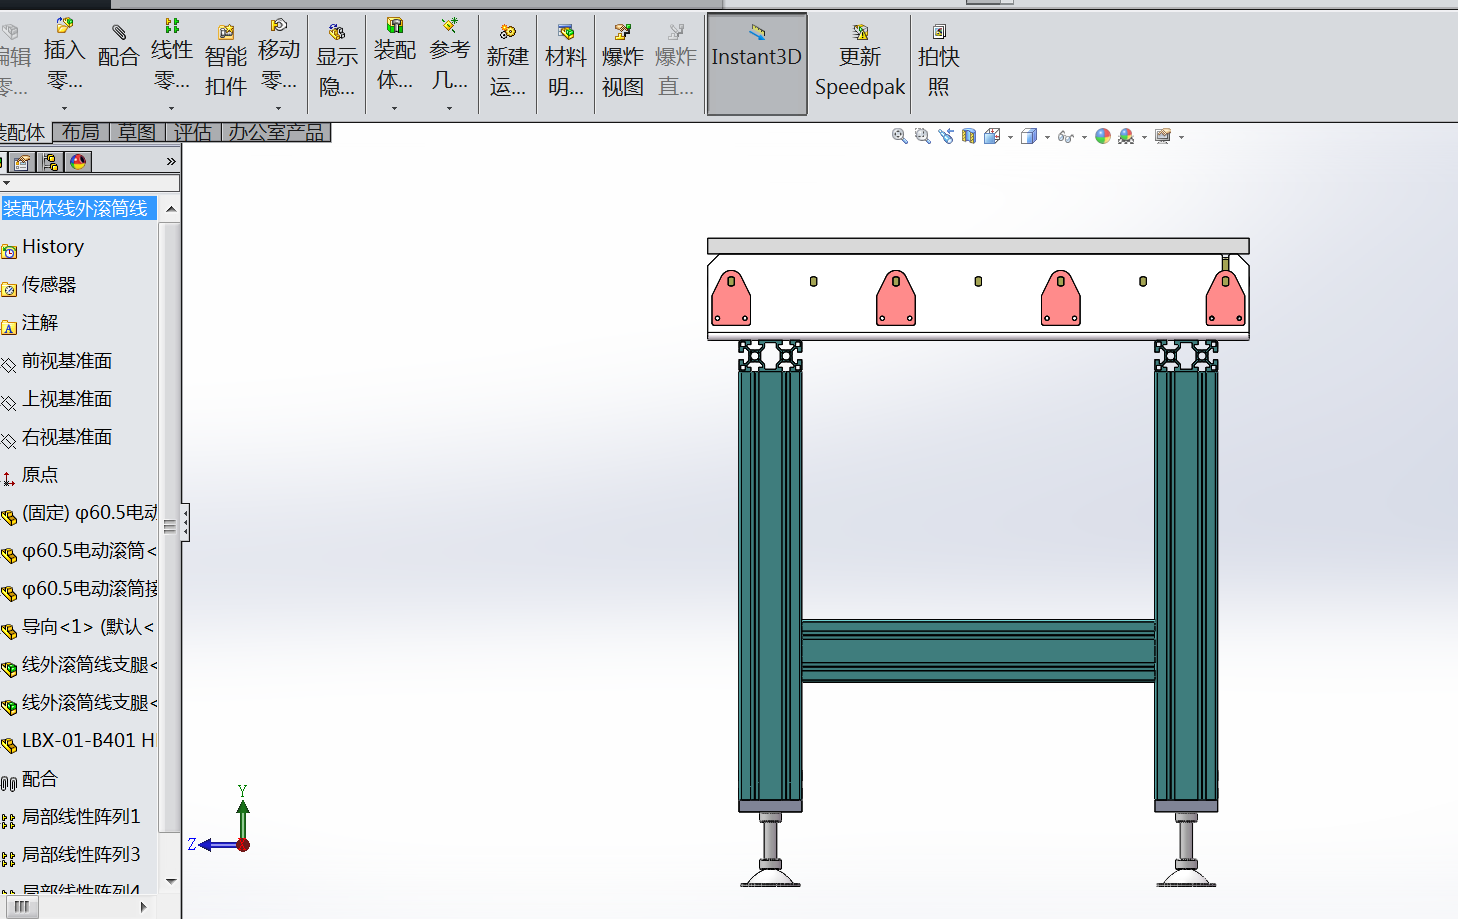This screenshot has width=1458, height=919.
Task: Click the Apply Scene icon
Action: tap(1127, 136)
